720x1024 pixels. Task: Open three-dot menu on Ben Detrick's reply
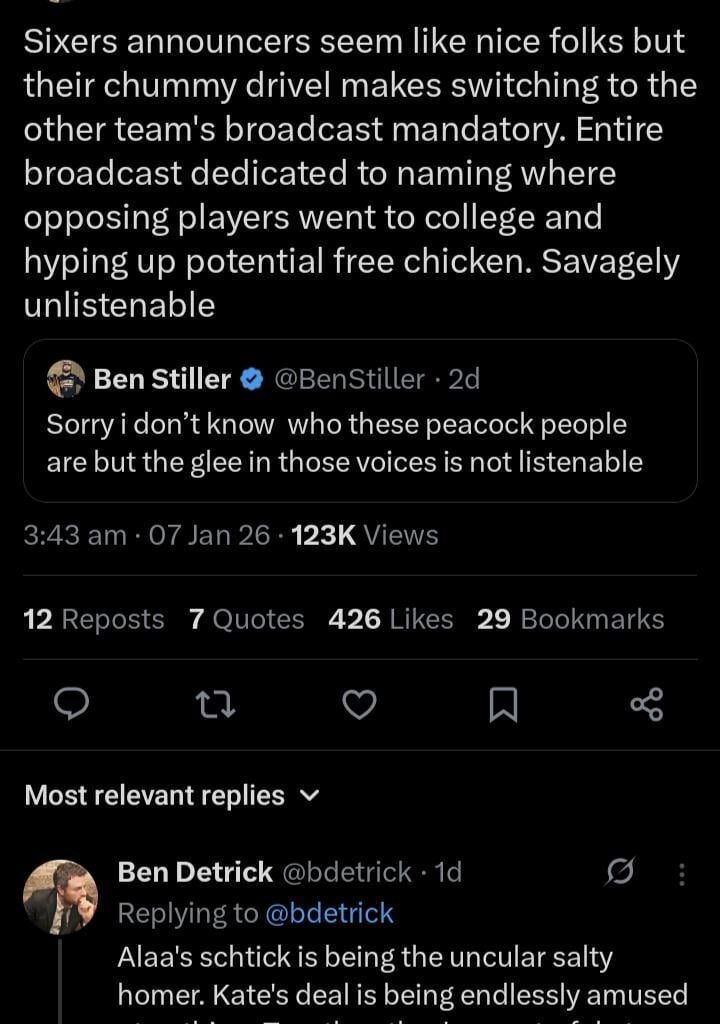click(682, 874)
